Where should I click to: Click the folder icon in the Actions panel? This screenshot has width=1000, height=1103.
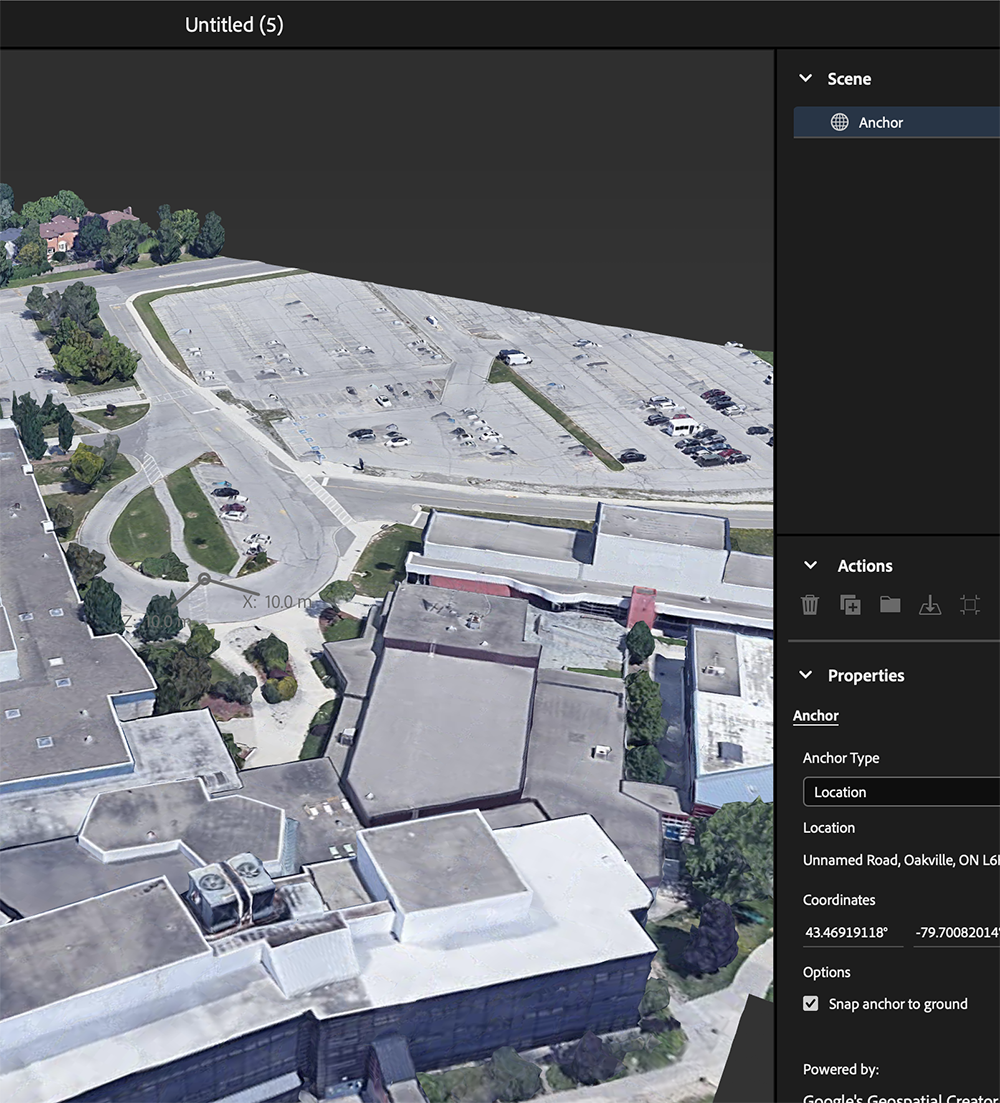click(889, 605)
